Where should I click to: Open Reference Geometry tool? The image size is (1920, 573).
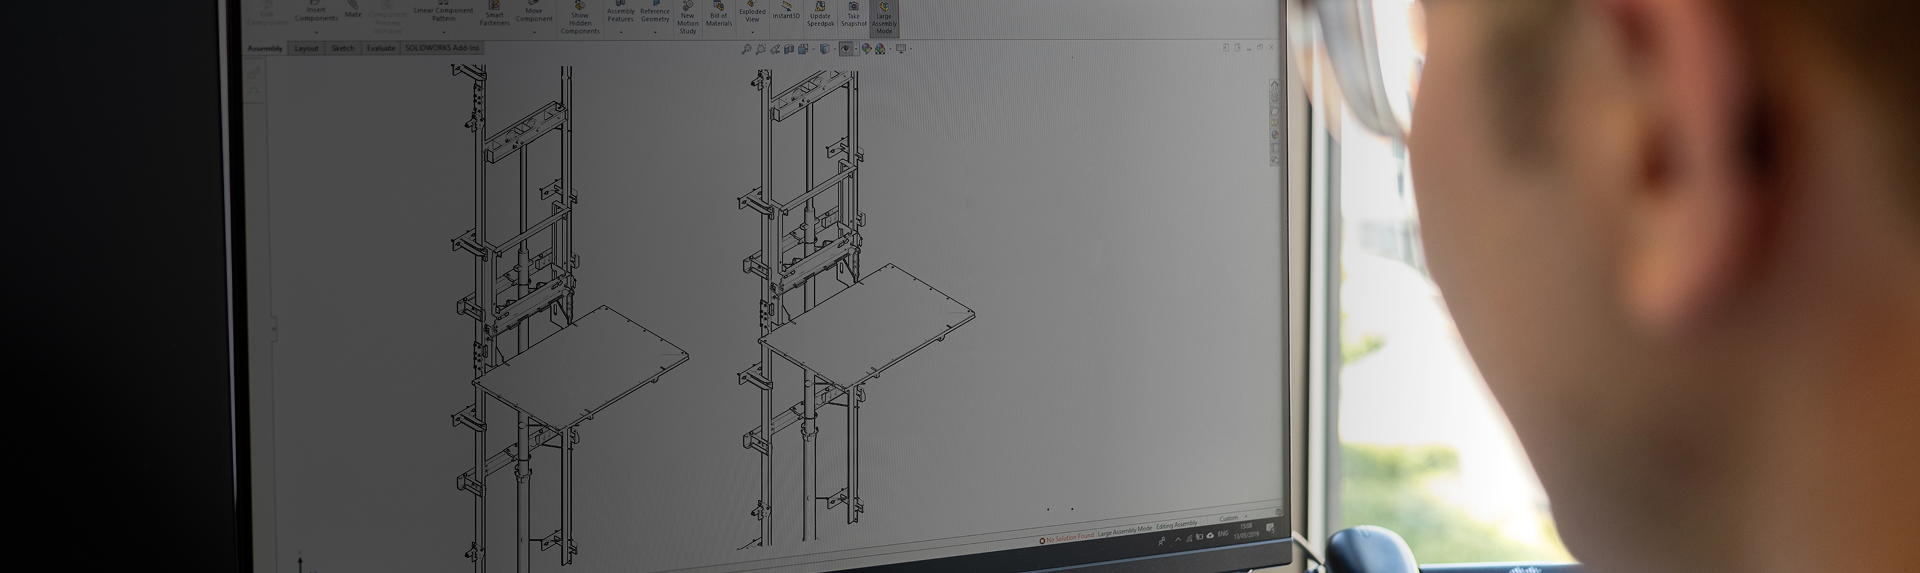point(655,12)
